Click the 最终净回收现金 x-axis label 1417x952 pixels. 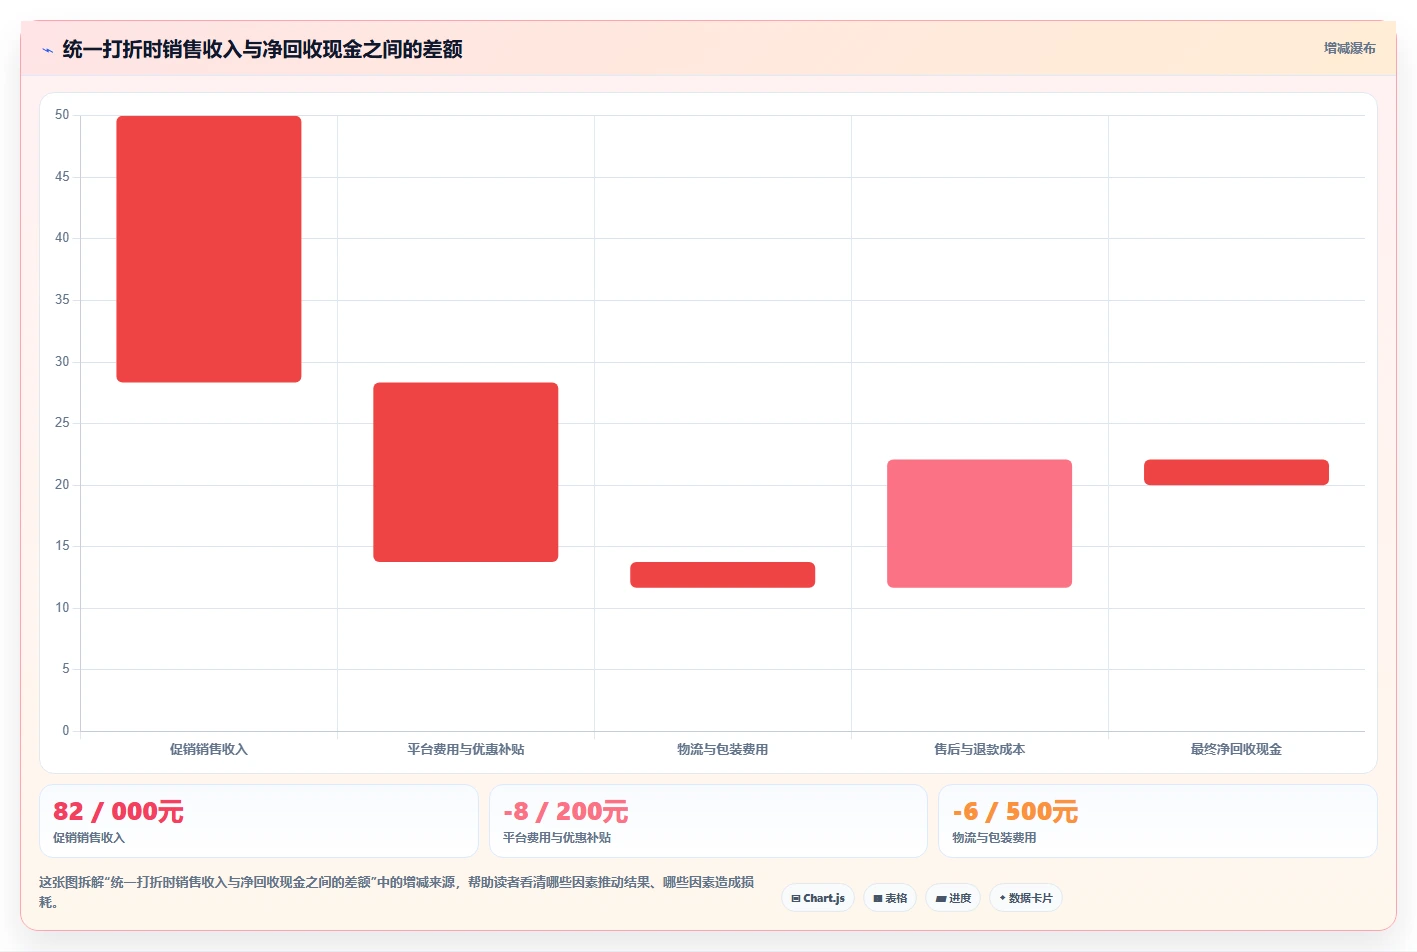click(x=1237, y=749)
